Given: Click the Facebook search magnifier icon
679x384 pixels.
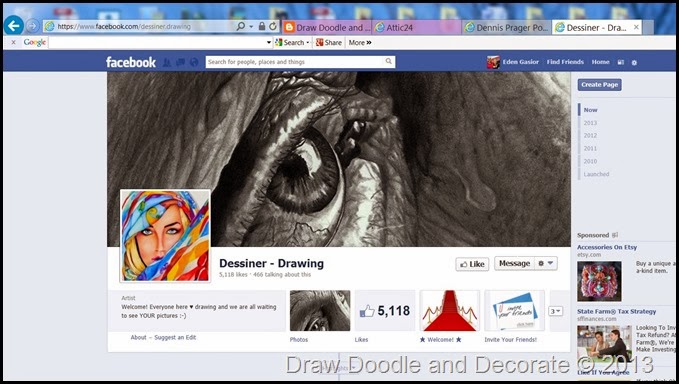Looking at the screenshot, I should point(389,61).
